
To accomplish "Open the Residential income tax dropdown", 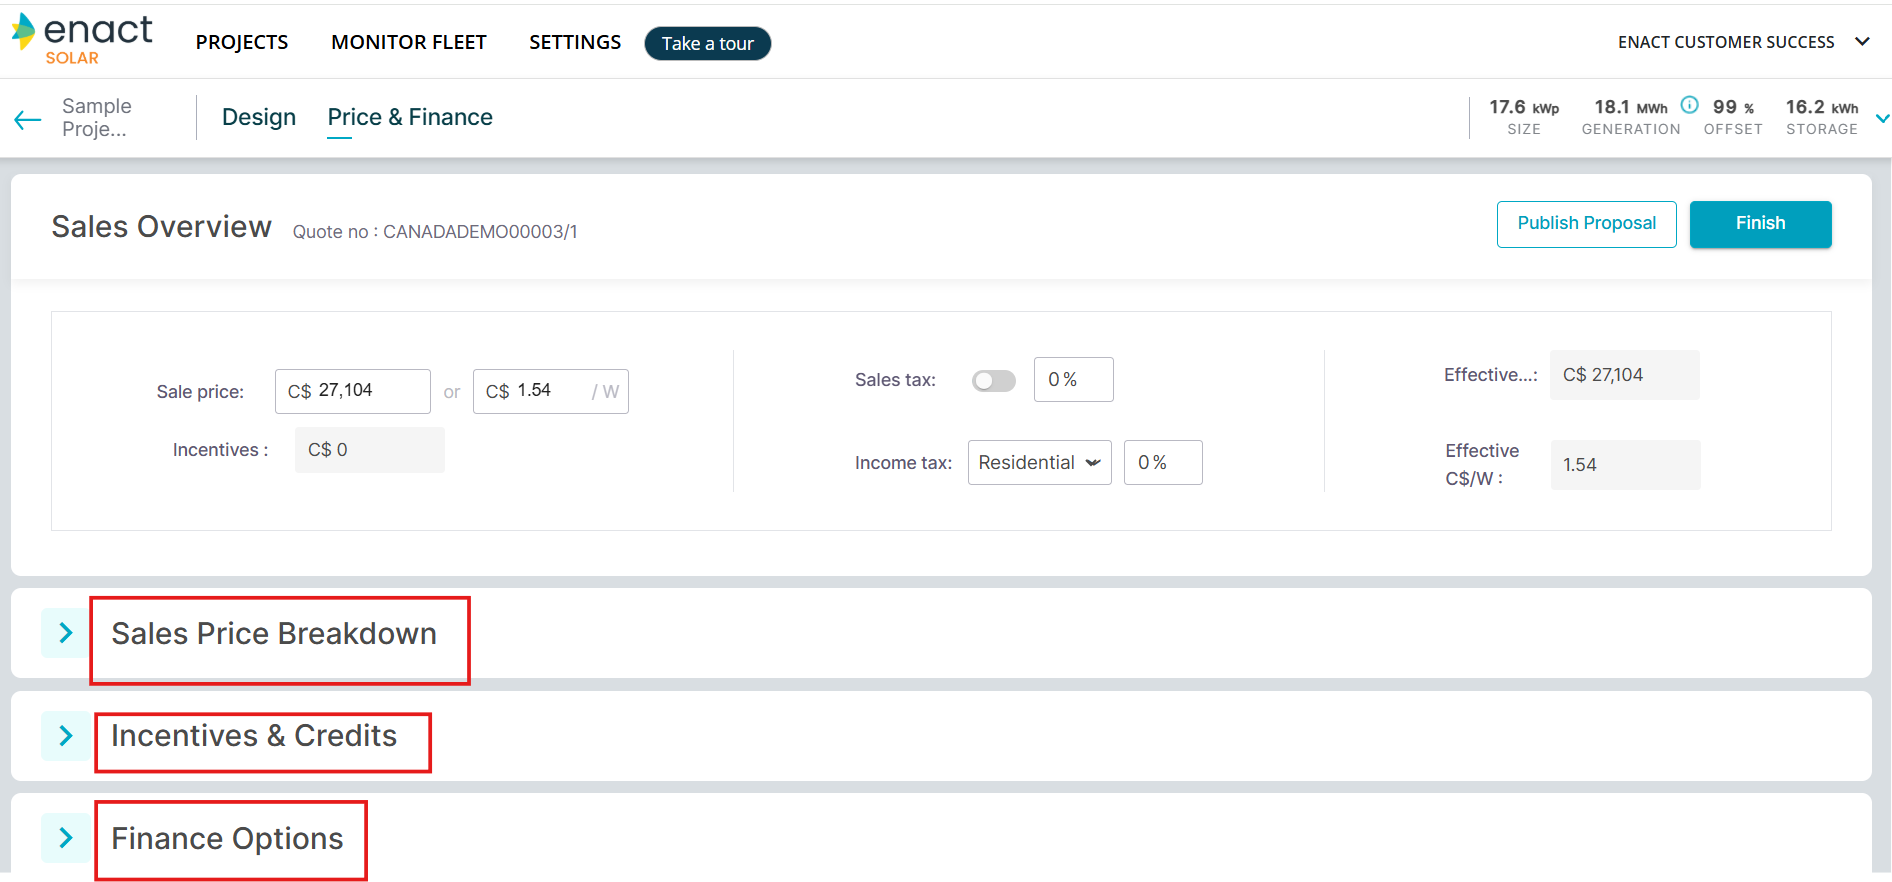I will point(1039,463).
